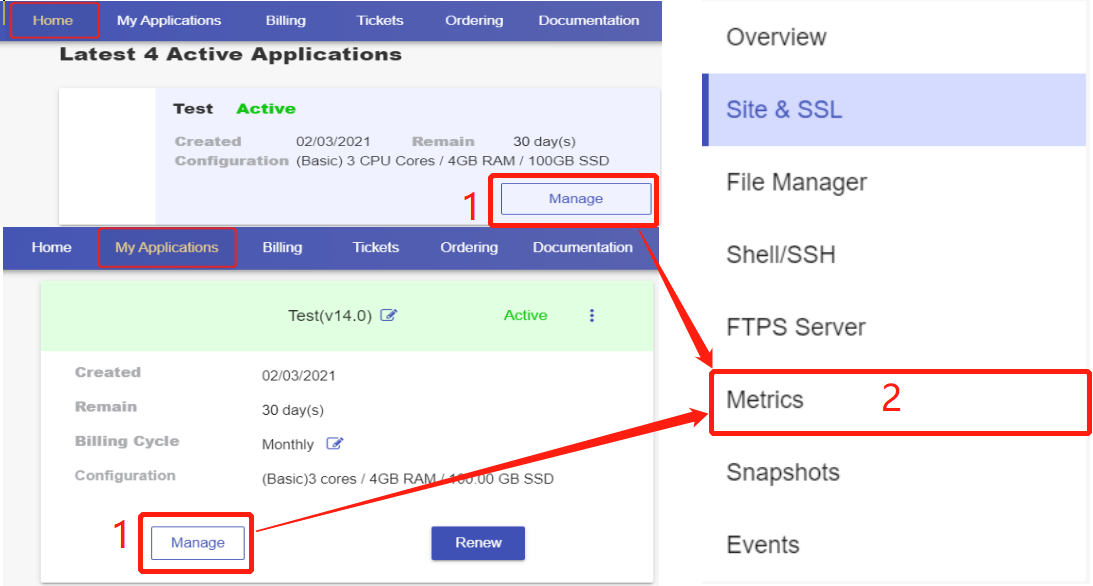Select the red-outlined My Applications tab
The image size is (1093, 586).
(x=166, y=247)
